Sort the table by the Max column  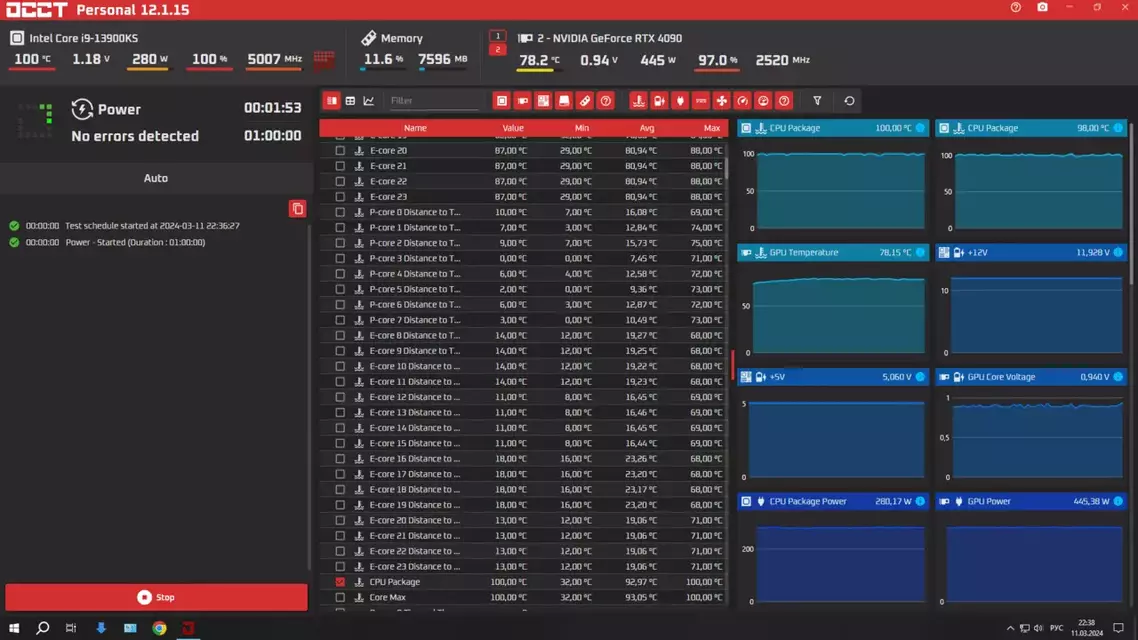click(x=712, y=128)
